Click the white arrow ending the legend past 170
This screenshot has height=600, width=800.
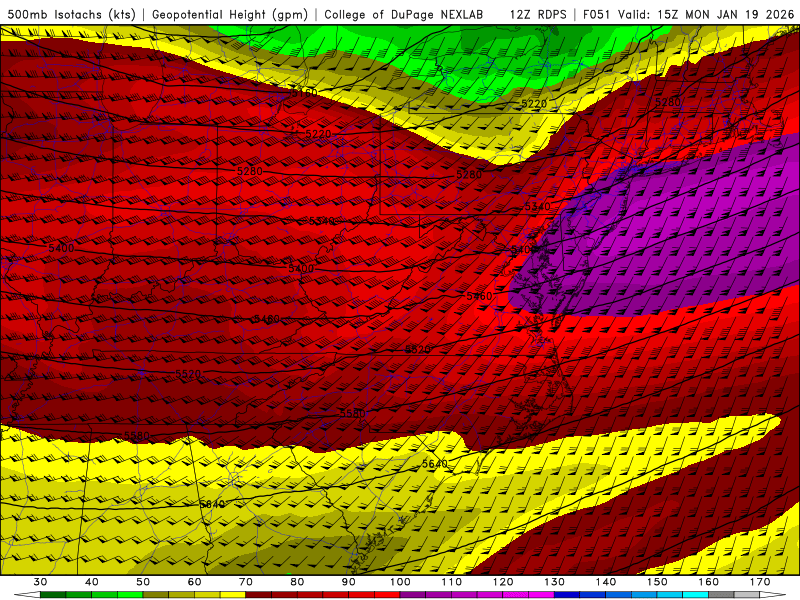[772, 594]
